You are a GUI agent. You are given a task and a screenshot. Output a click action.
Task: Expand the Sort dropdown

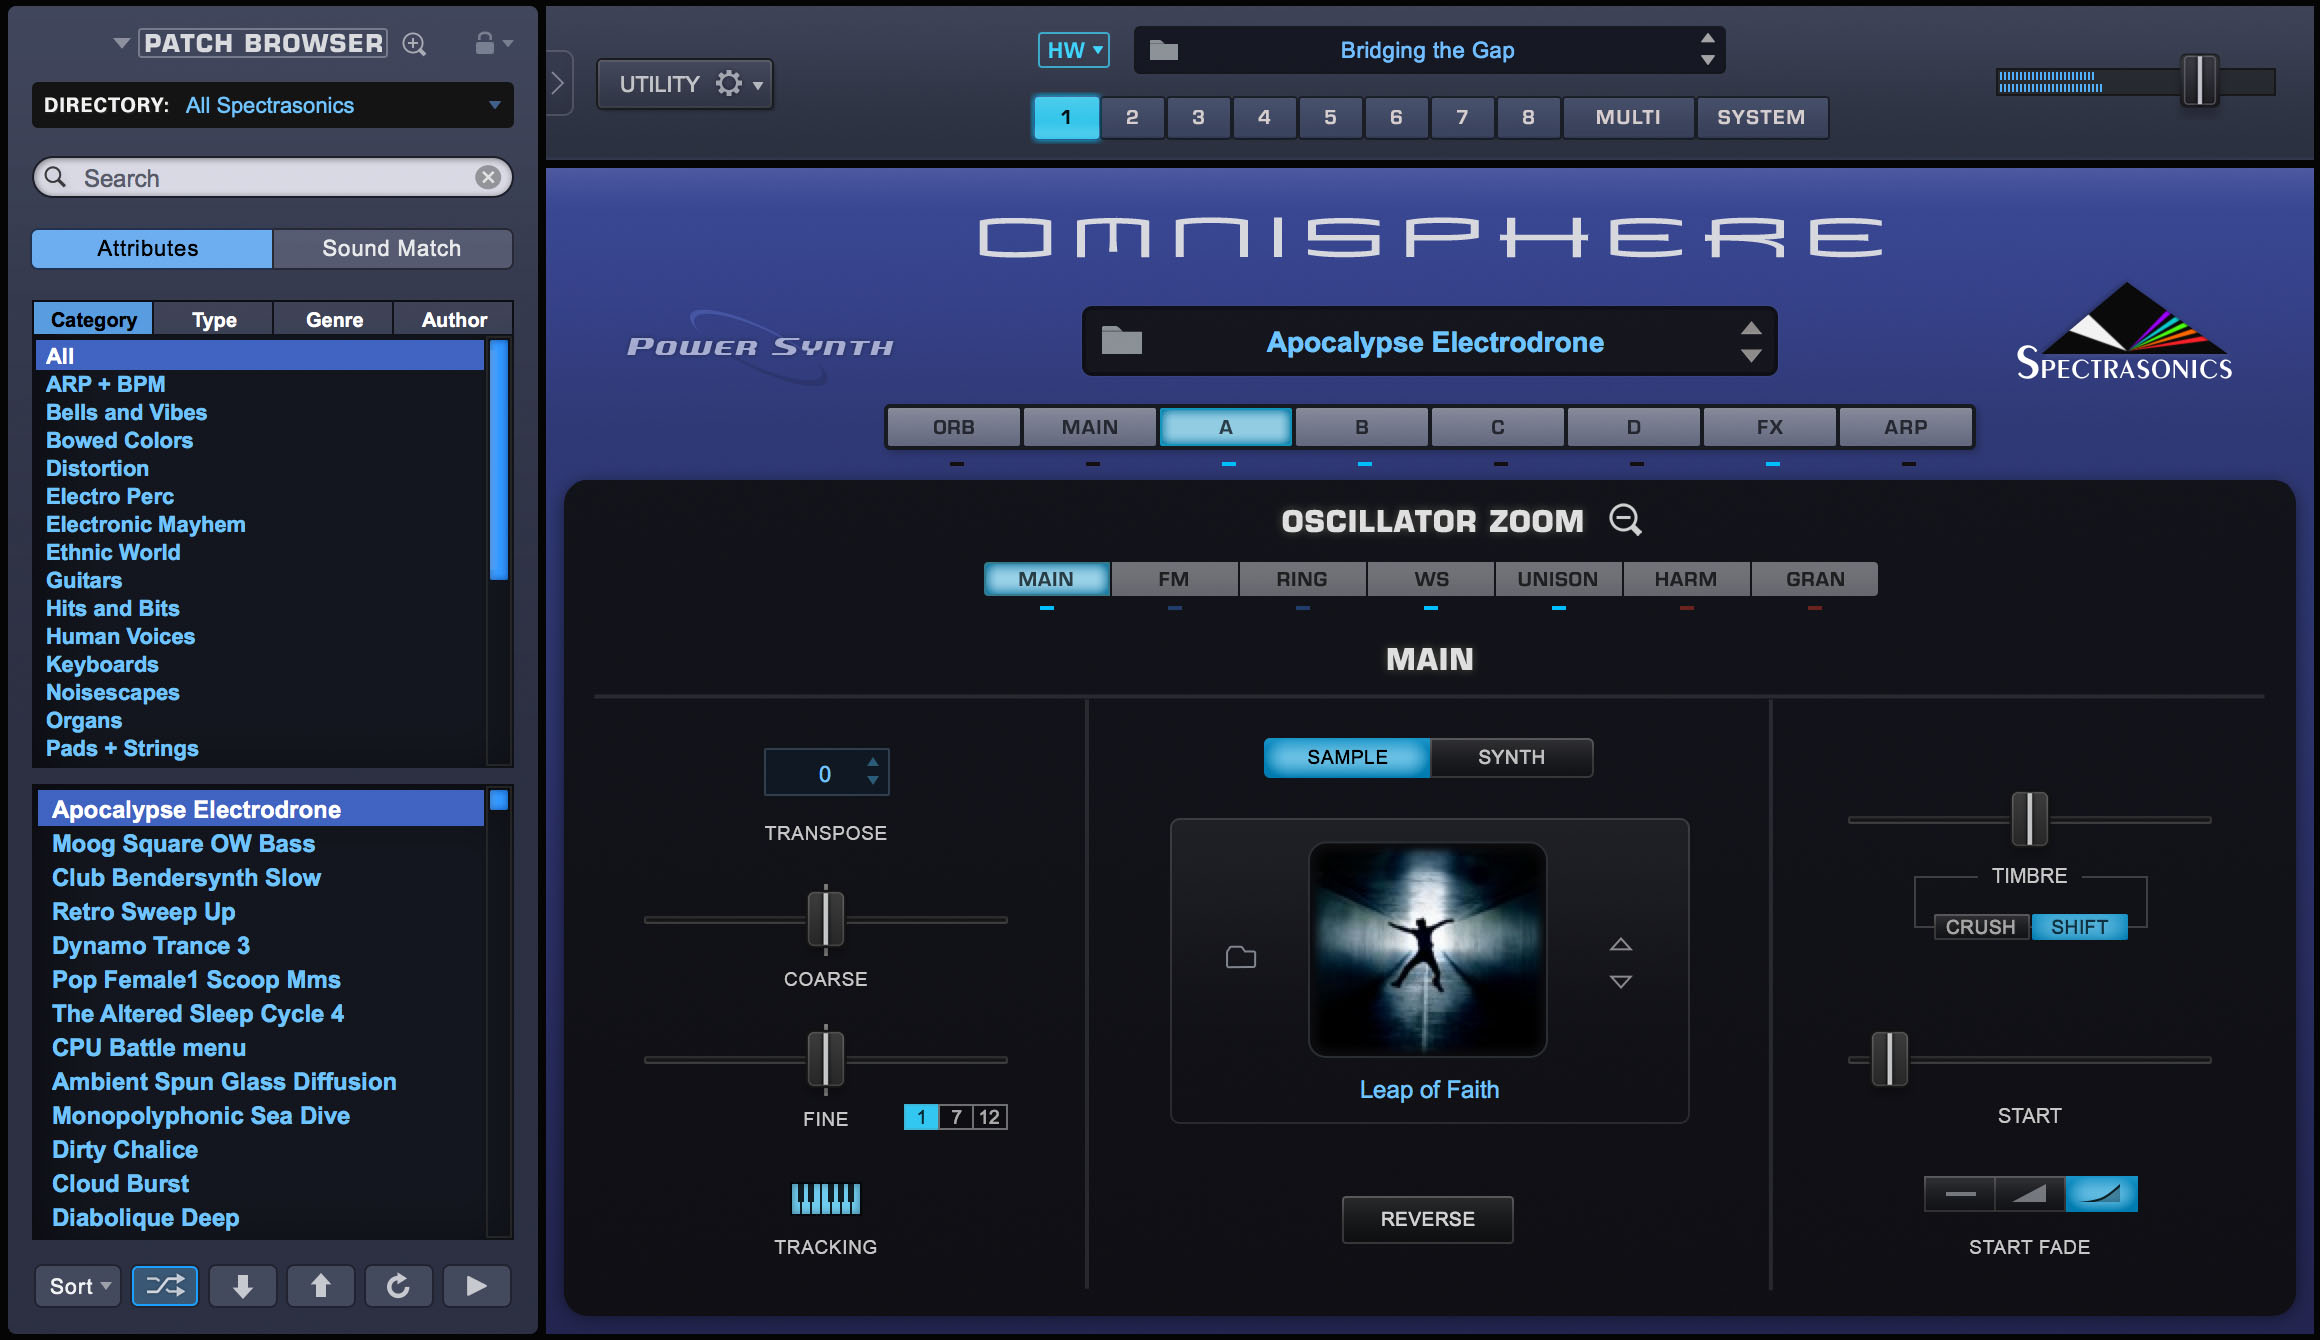click(78, 1286)
